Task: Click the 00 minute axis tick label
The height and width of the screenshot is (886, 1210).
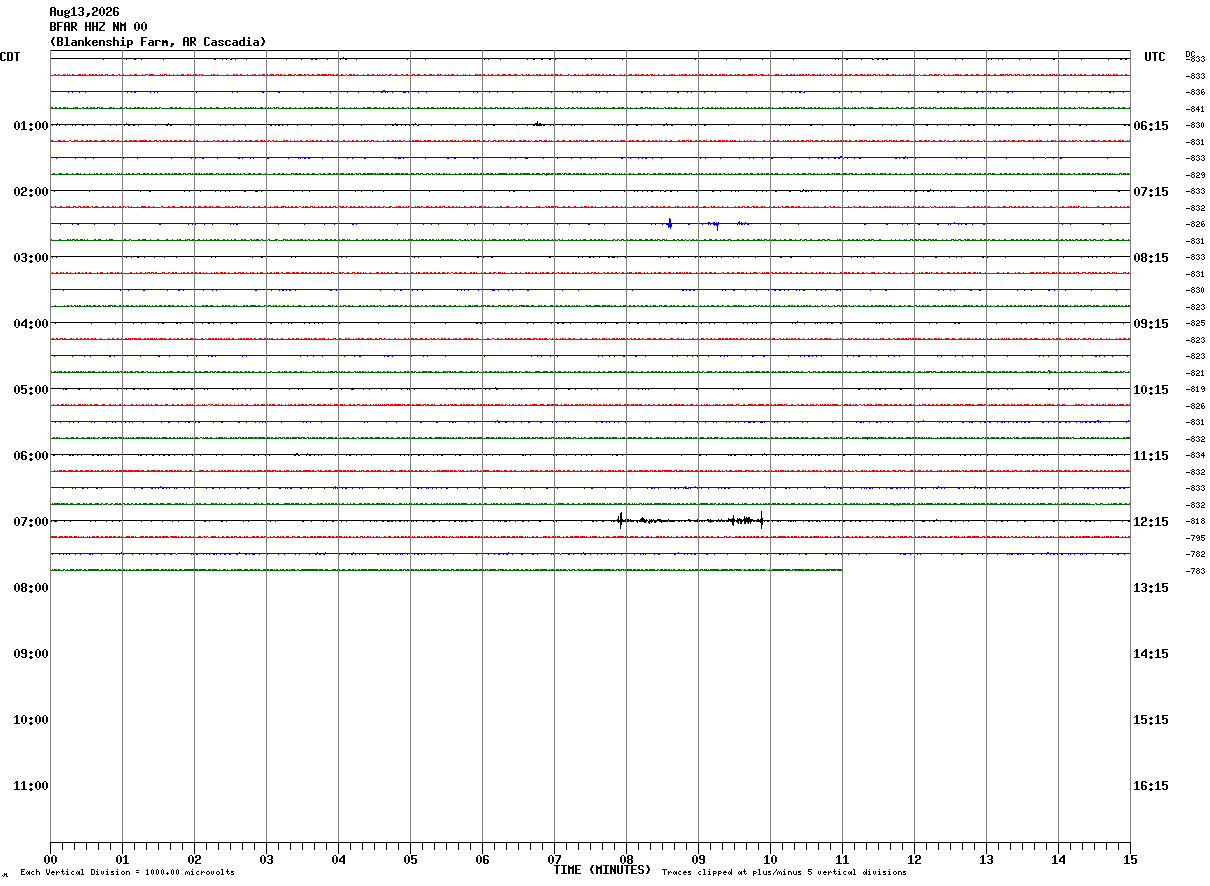Action: pos(50,859)
